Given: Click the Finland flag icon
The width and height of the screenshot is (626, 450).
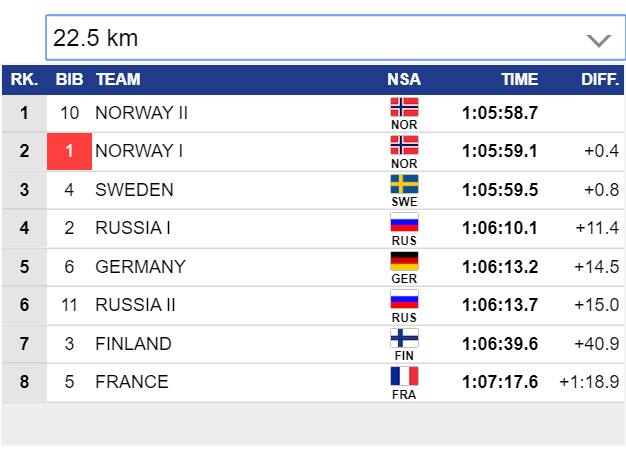Looking at the screenshot, I should pyautogui.click(x=404, y=338).
